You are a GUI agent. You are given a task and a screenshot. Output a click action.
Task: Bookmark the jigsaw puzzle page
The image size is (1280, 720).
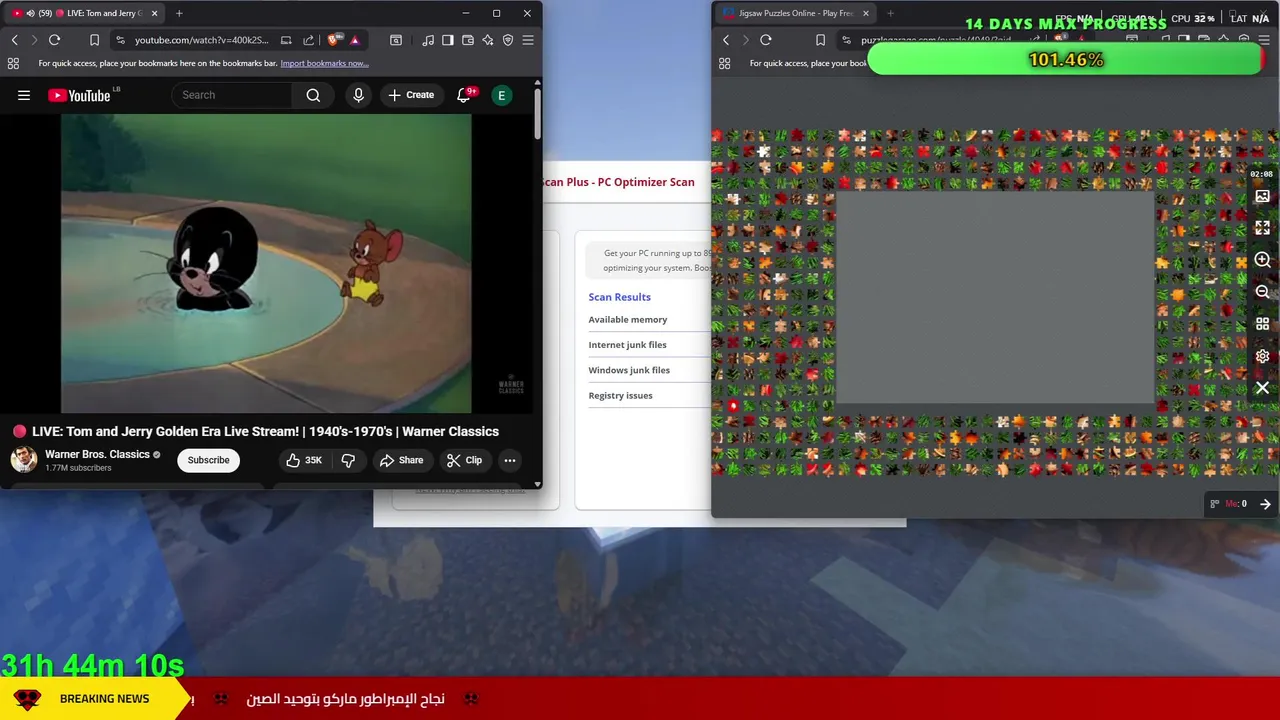click(x=820, y=40)
